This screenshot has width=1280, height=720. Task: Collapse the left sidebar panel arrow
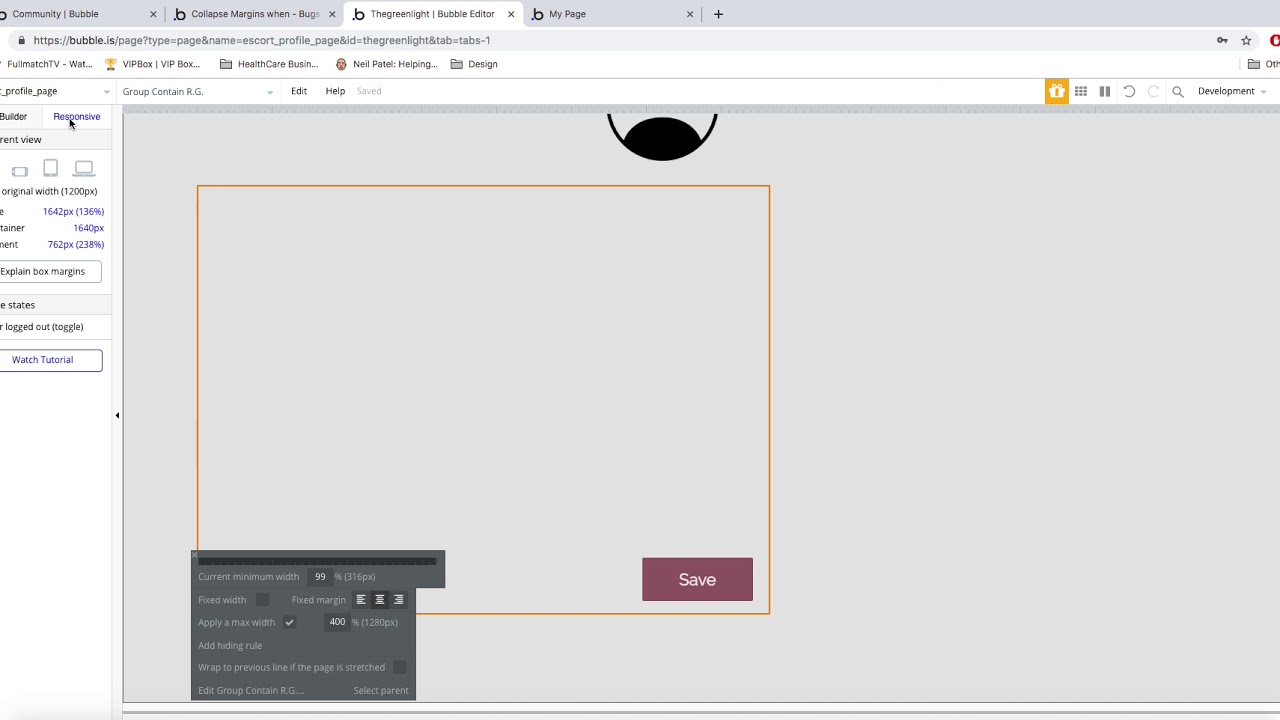point(117,415)
